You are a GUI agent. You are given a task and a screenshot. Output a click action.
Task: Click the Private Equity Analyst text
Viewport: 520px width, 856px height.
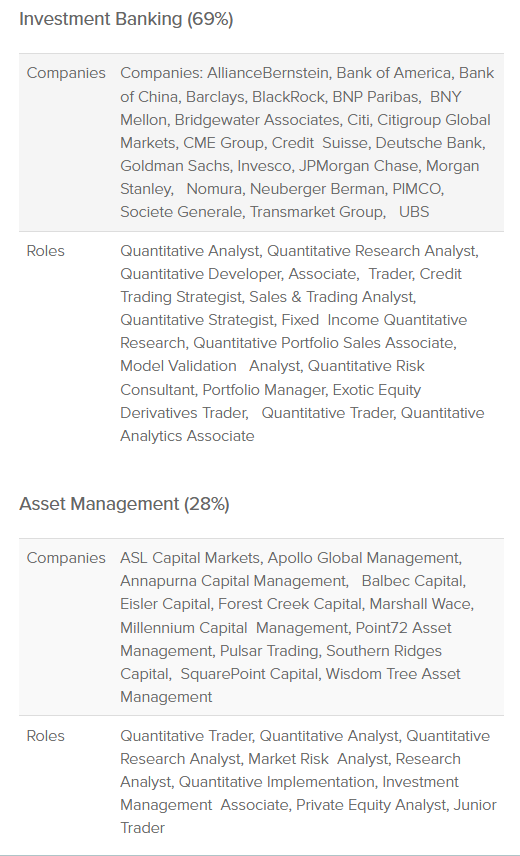tap(371, 805)
